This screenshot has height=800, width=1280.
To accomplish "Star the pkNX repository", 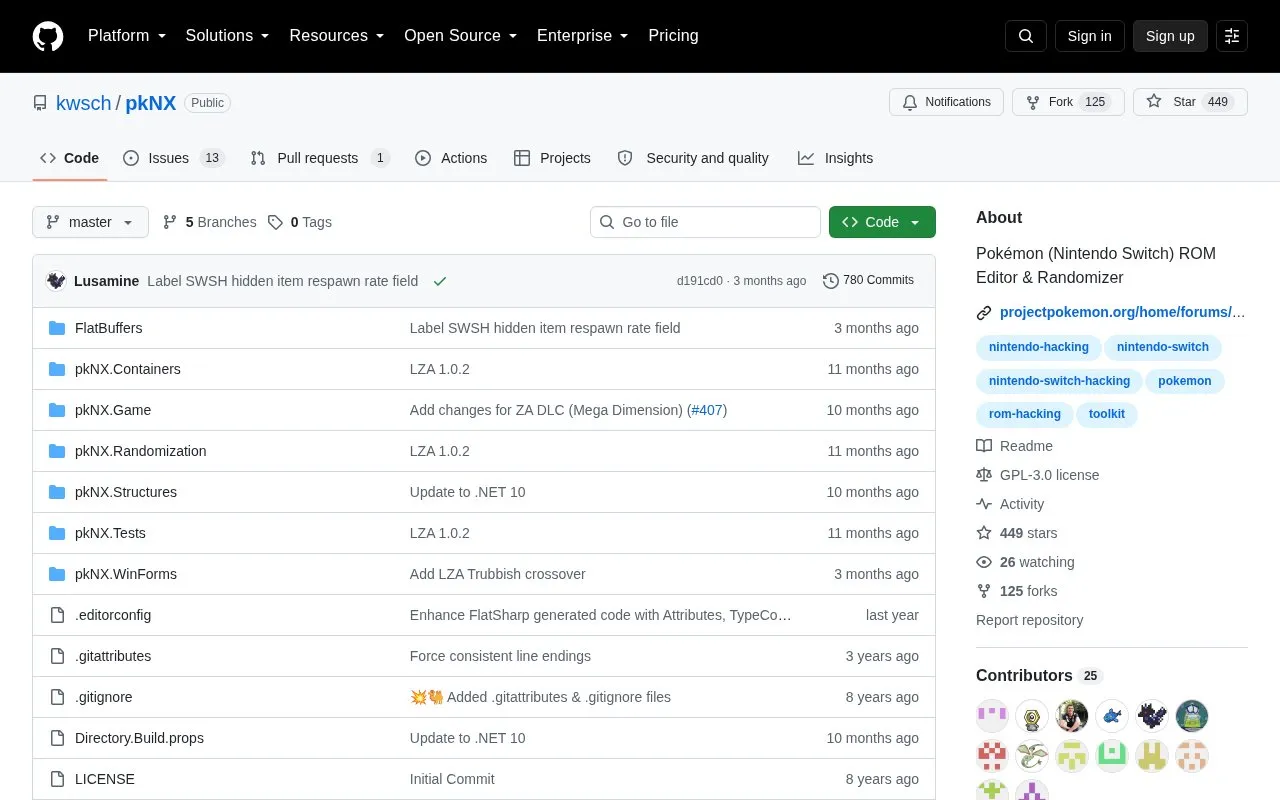I will 1190,102.
